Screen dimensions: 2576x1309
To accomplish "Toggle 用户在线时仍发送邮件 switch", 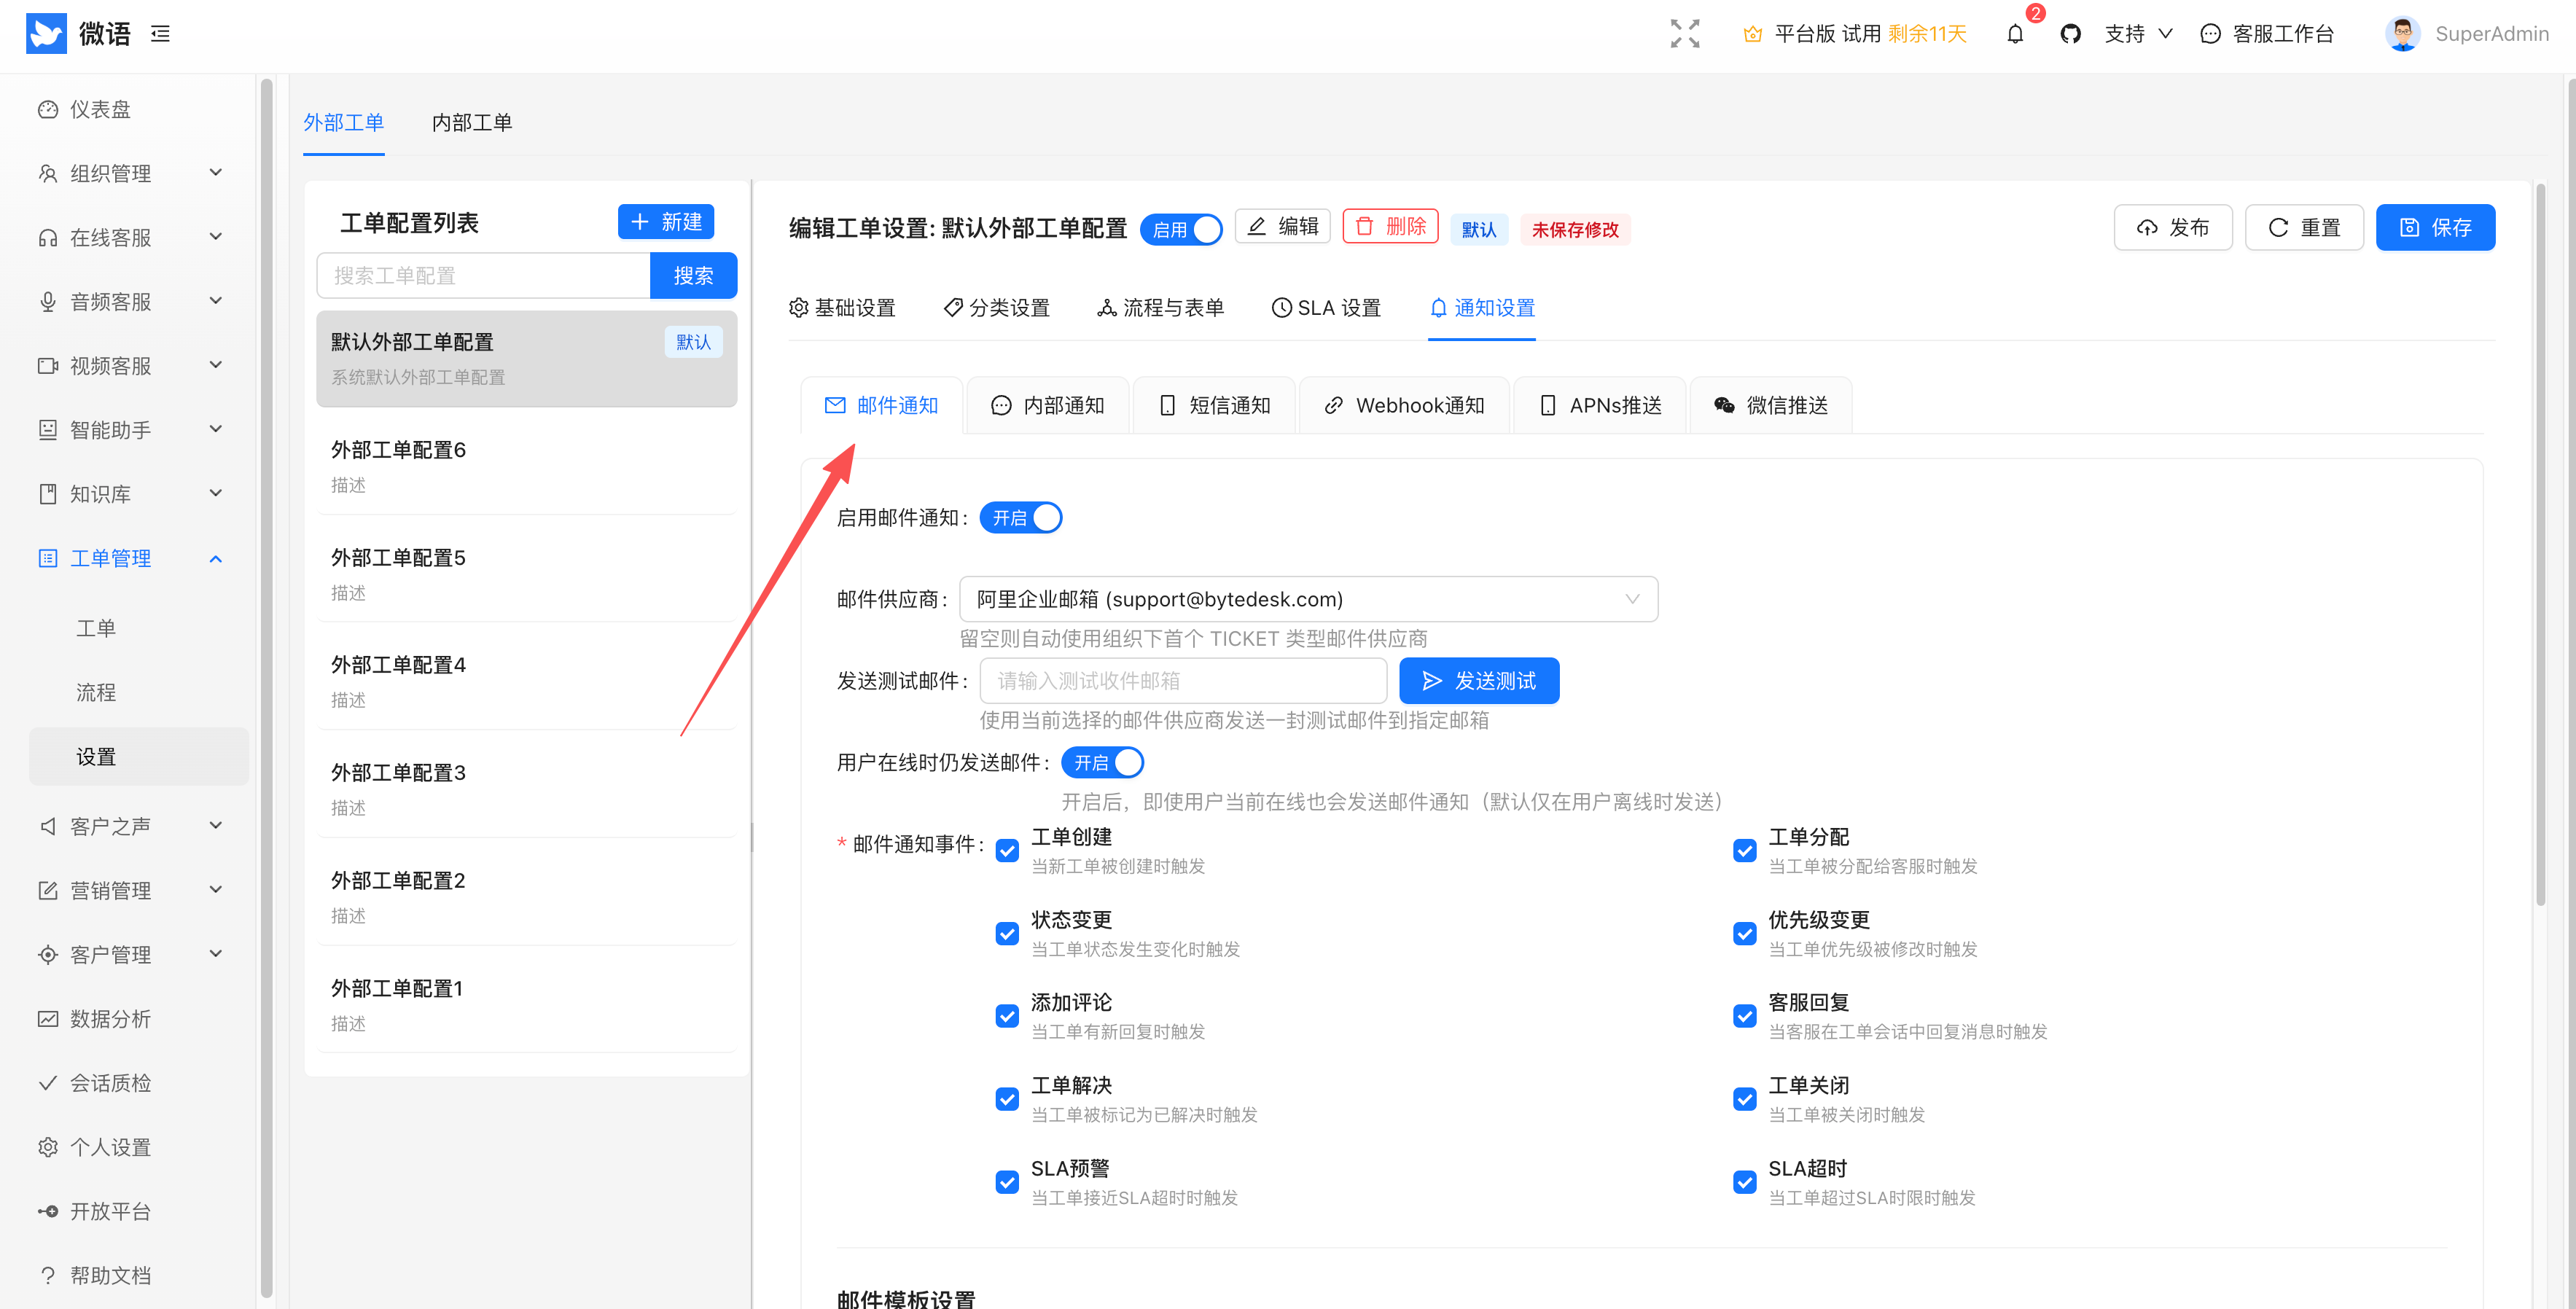I will tap(1102, 762).
